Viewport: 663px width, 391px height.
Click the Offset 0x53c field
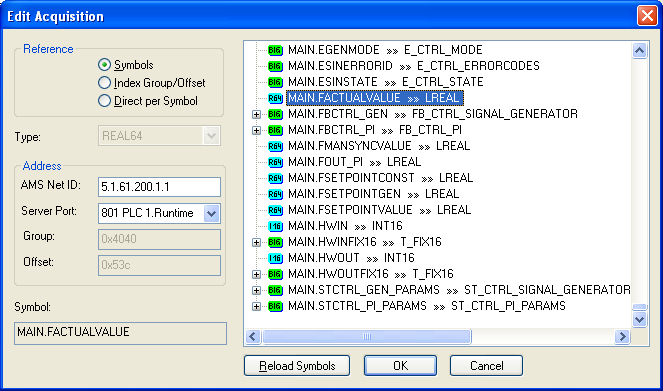[159, 265]
